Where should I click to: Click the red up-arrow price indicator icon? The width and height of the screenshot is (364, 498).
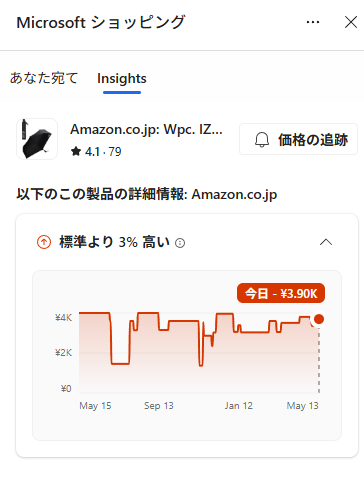pos(44,242)
